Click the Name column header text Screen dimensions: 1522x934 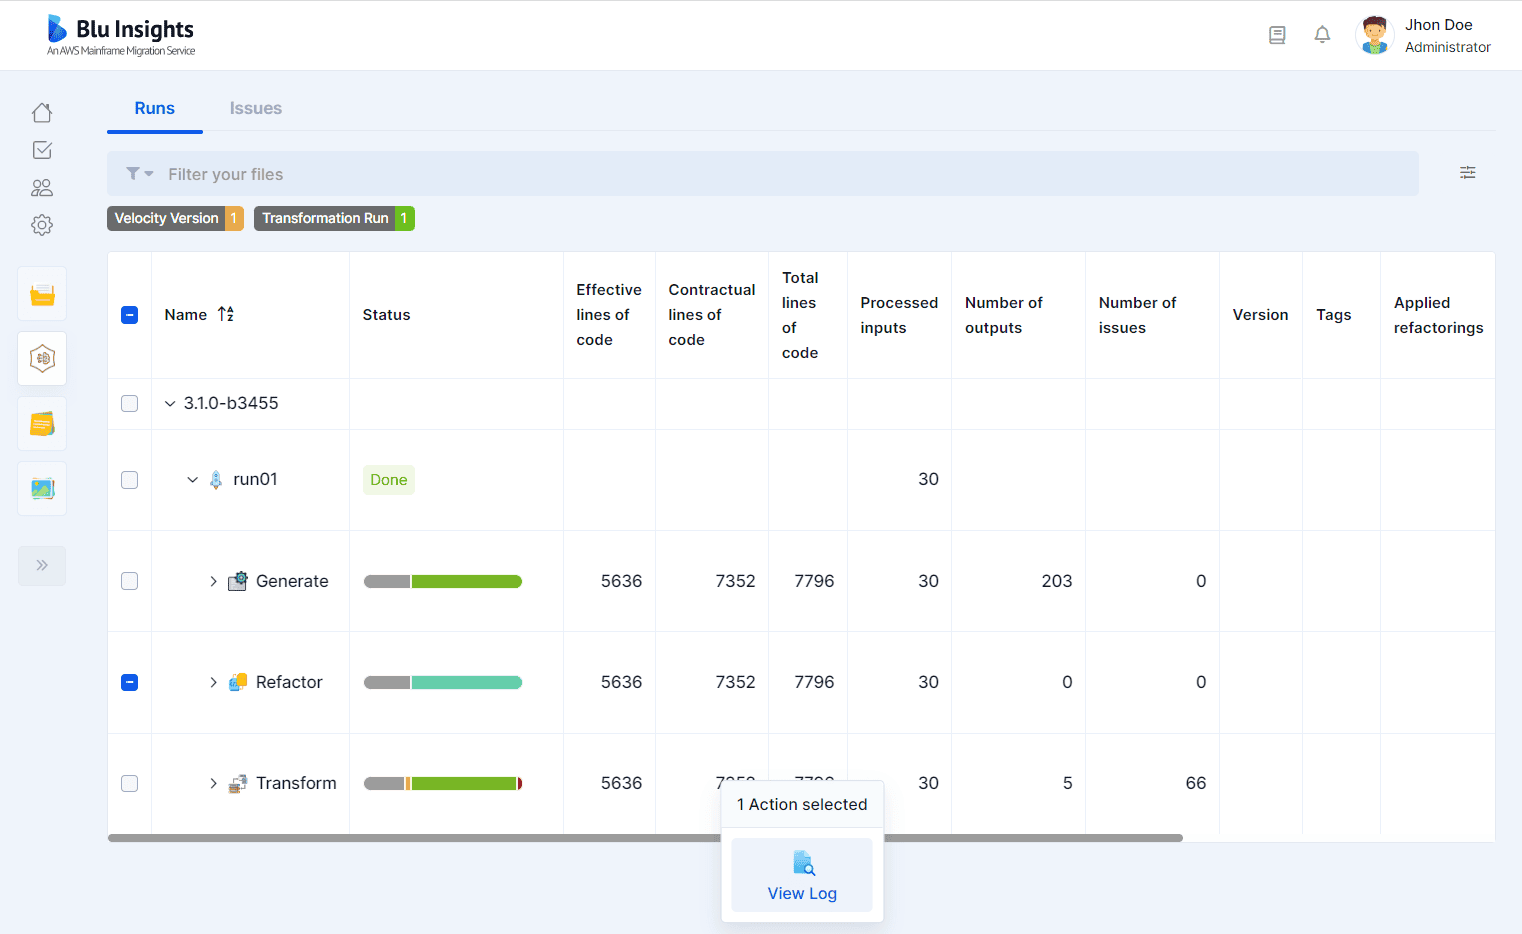coord(186,315)
